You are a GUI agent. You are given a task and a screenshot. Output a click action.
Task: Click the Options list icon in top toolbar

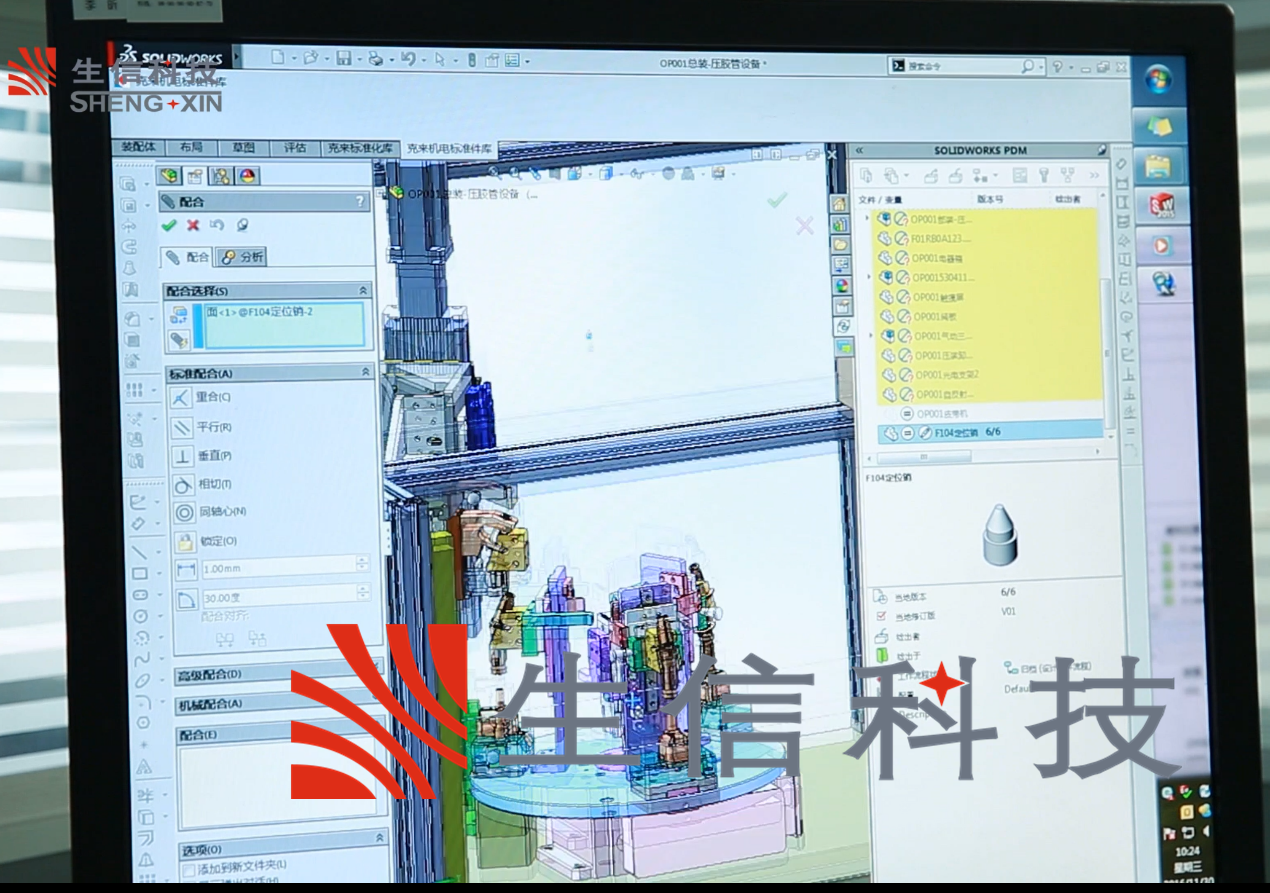point(511,61)
